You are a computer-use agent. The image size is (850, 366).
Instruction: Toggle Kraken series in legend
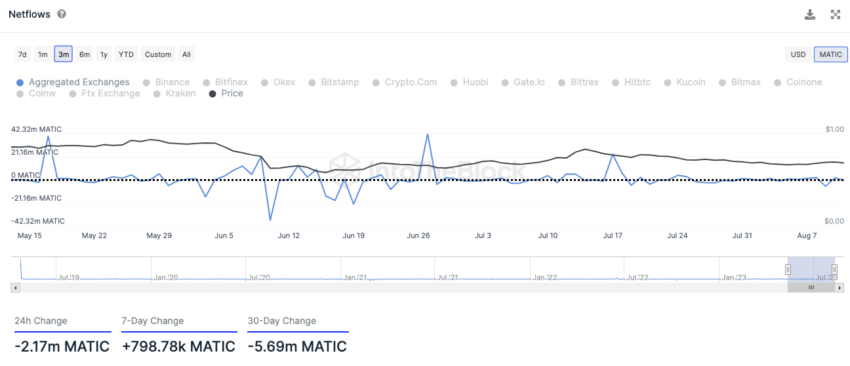(x=175, y=93)
